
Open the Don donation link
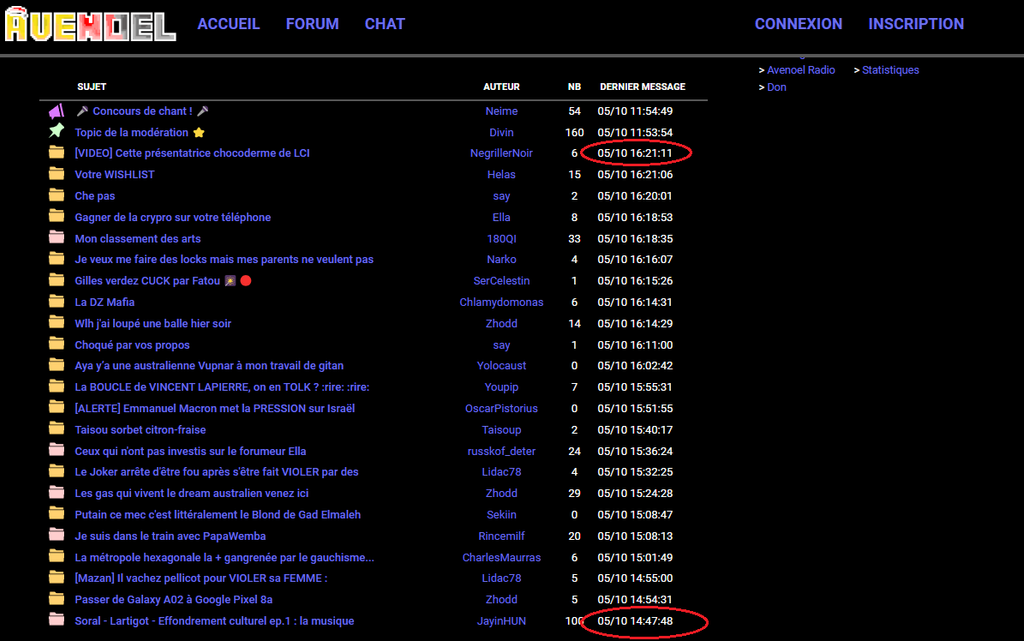[x=776, y=88]
